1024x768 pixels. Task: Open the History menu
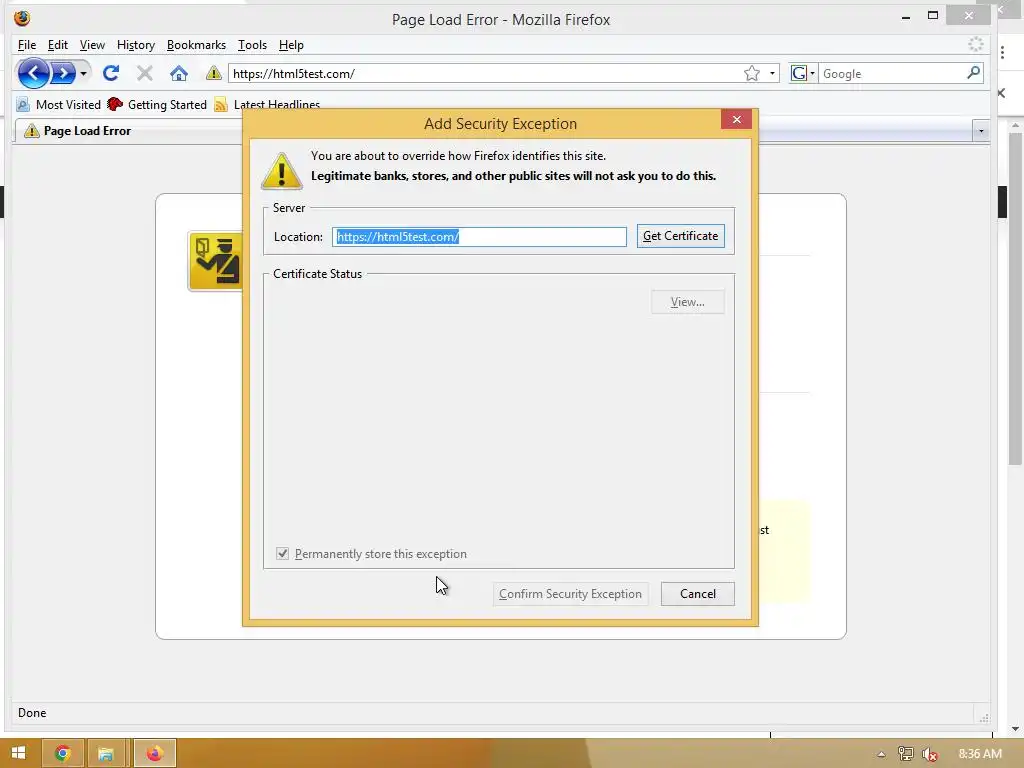(136, 45)
